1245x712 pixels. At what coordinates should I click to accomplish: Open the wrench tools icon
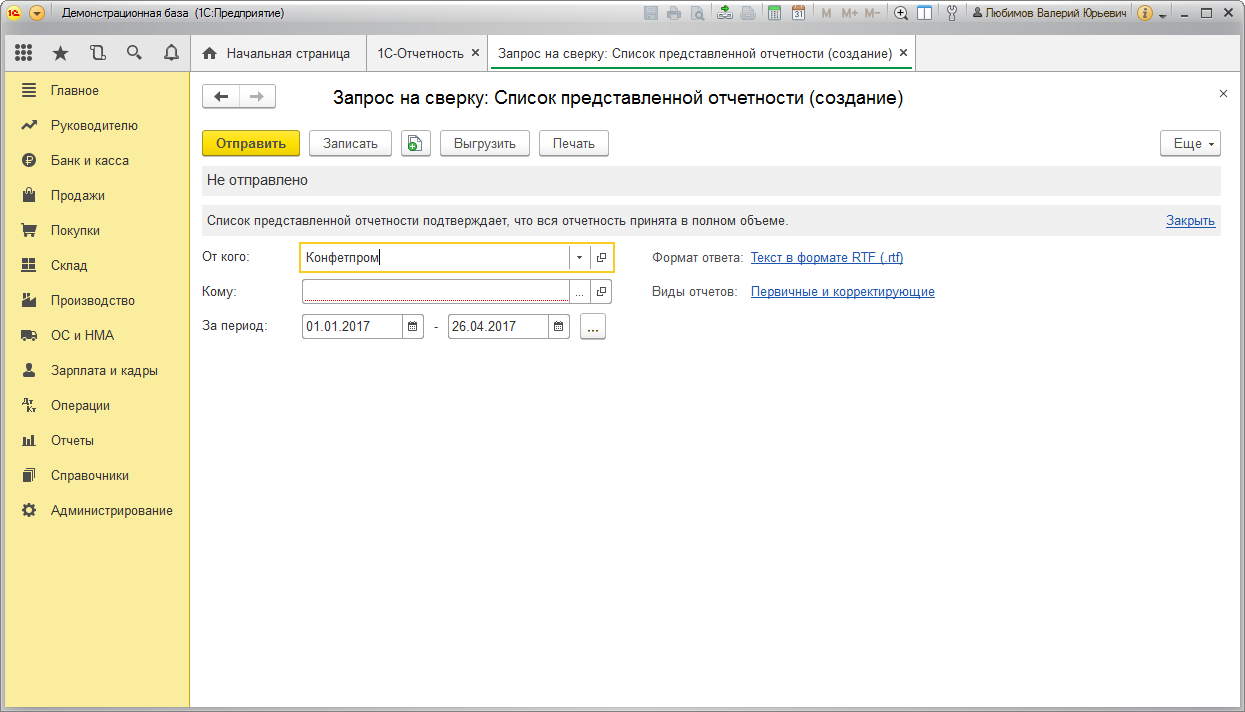point(951,13)
